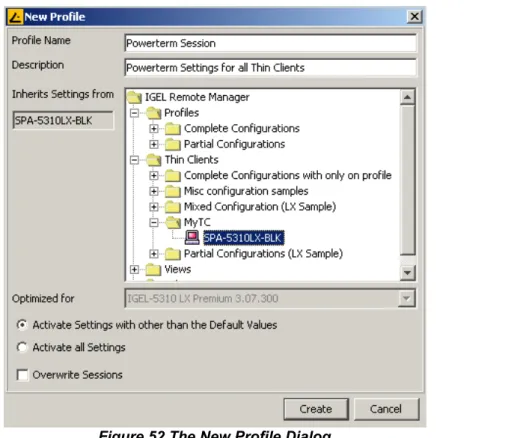The image size is (520, 438).
Task: Click the Misc configuration samples folder icon
Action: coord(173,191)
